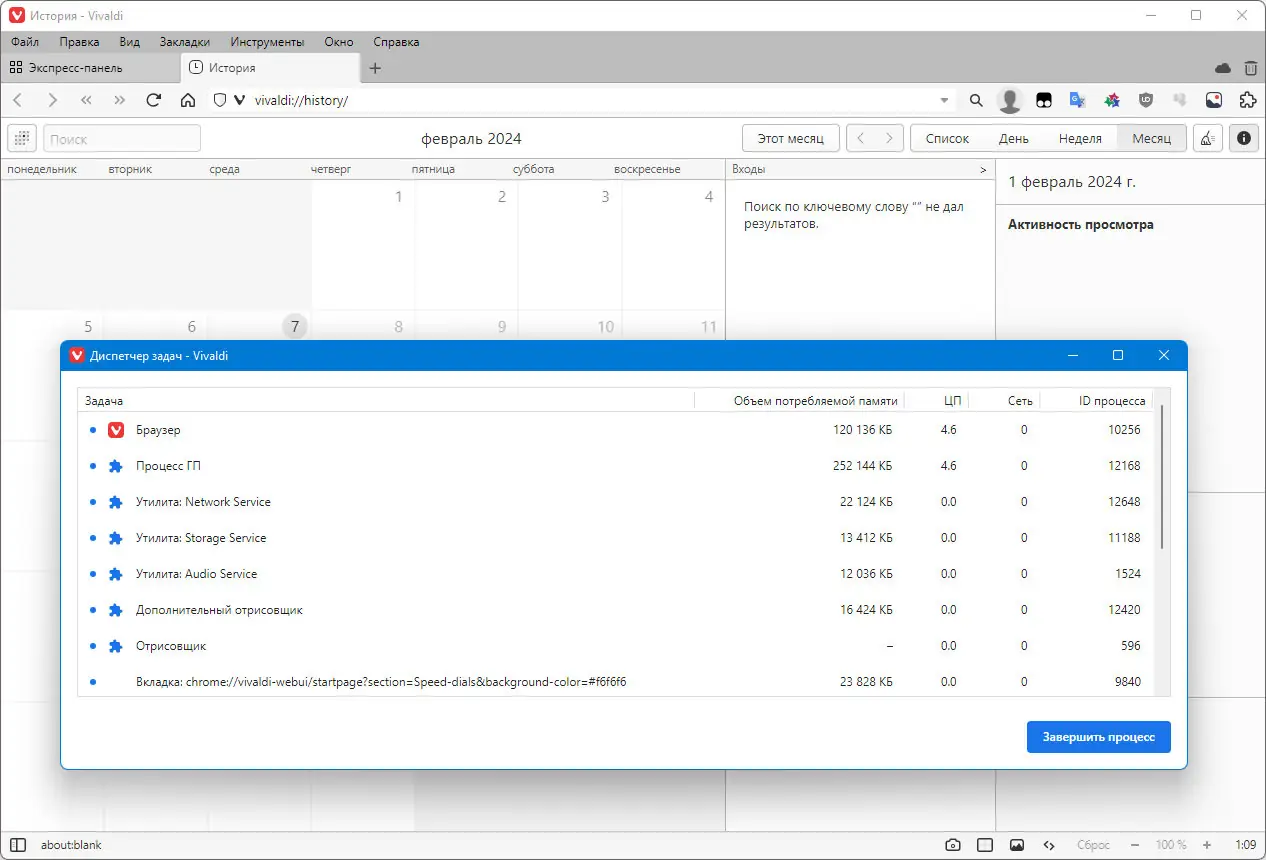
Task: Open the cloud sync icon
Action: [x=1222, y=68]
